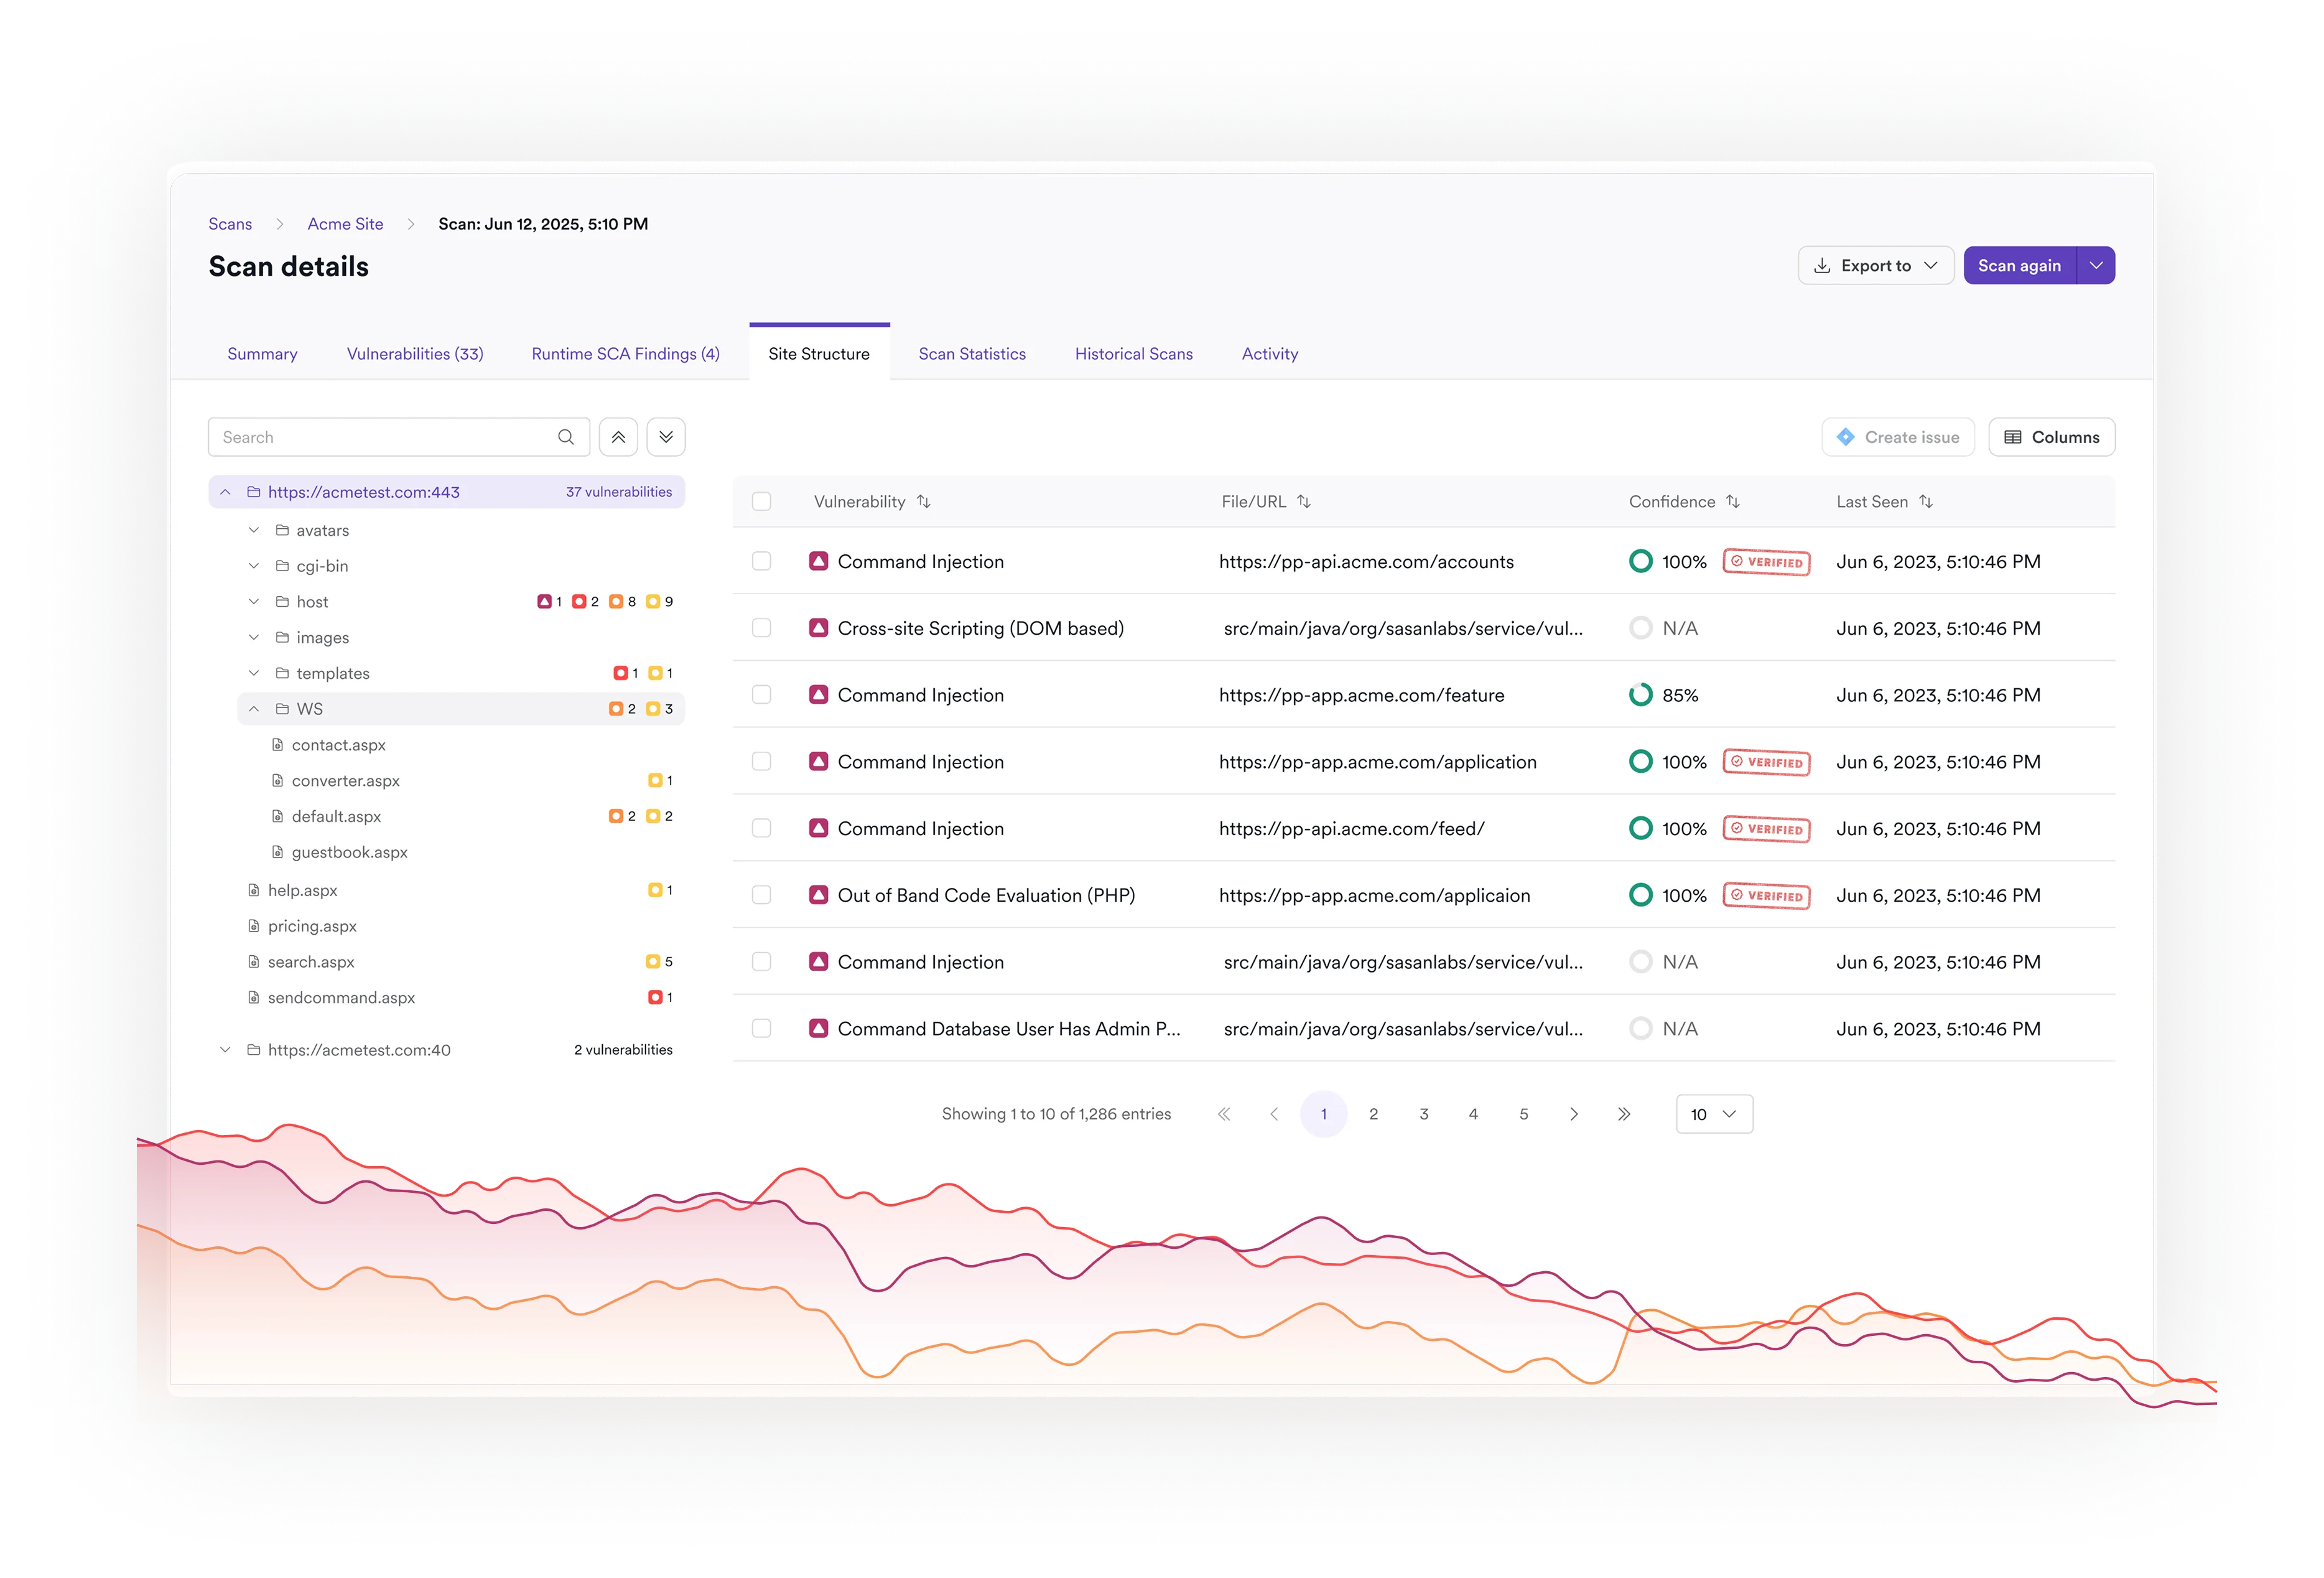
Task: Open the Export to dropdown
Action: (1875, 266)
